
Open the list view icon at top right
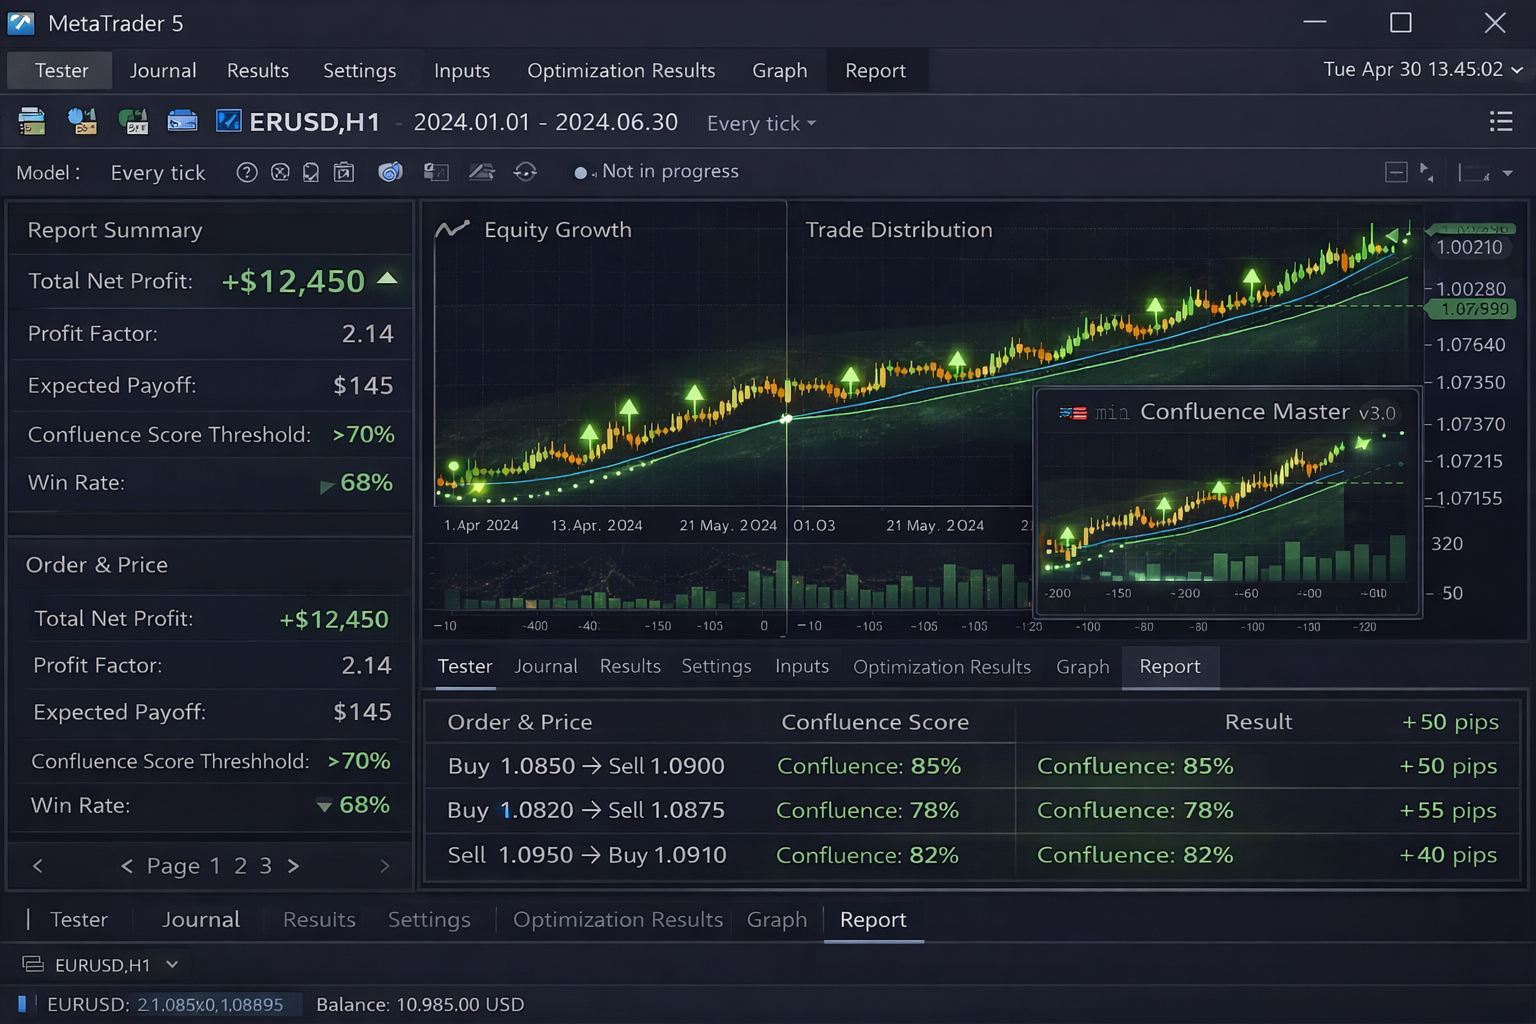[x=1501, y=121]
